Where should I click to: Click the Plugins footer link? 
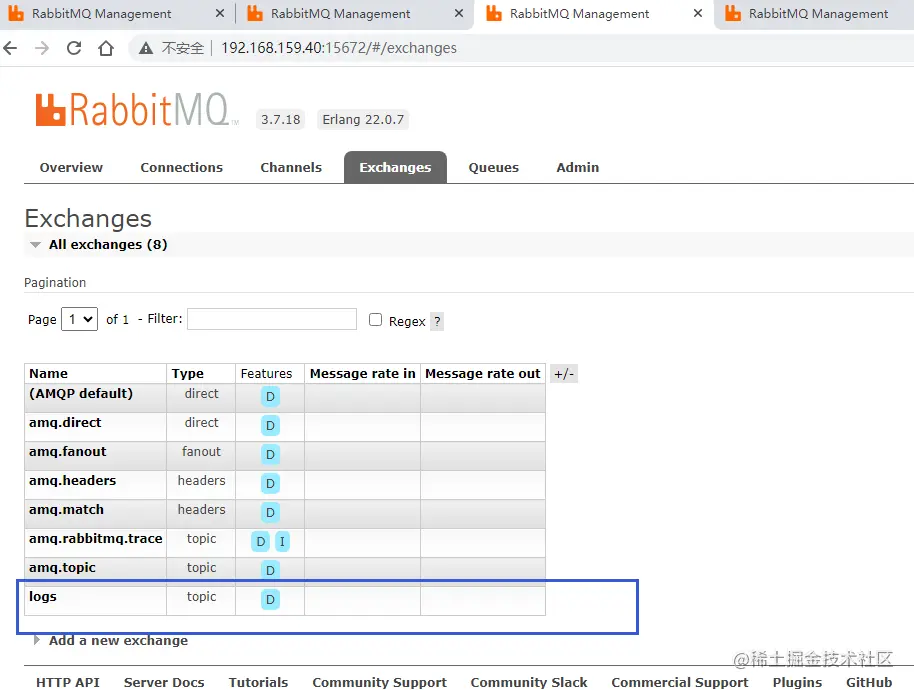point(797,682)
